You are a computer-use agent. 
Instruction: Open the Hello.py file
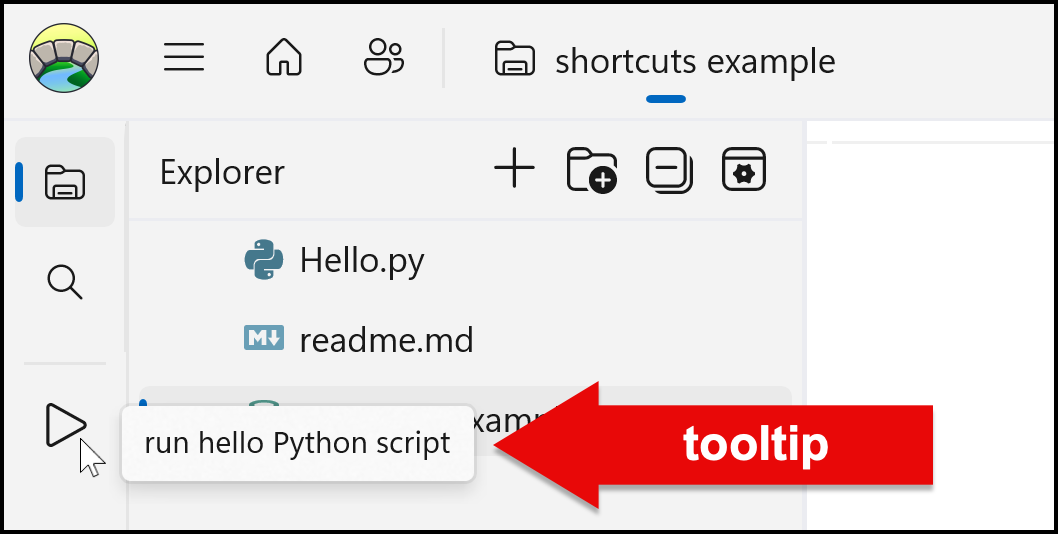(x=362, y=261)
